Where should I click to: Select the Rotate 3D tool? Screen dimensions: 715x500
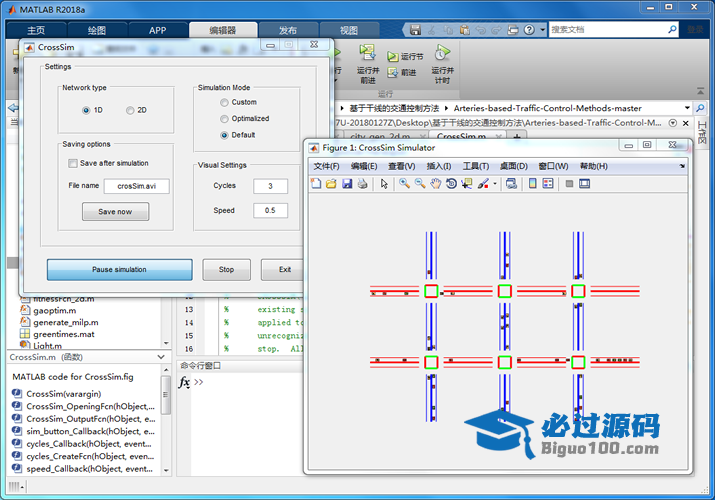point(451,184)
